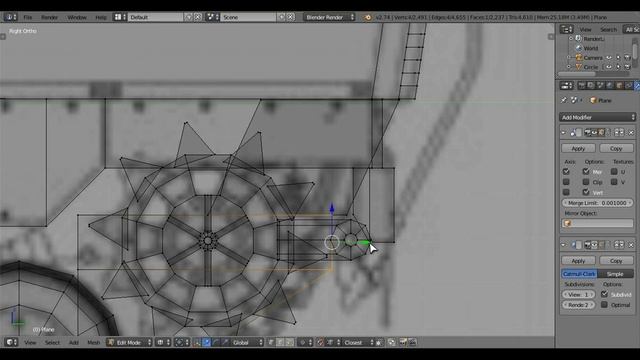Apply the Mirror modifier
The width and height of the screenshot is (640, 360).
(x=578, y=149)
